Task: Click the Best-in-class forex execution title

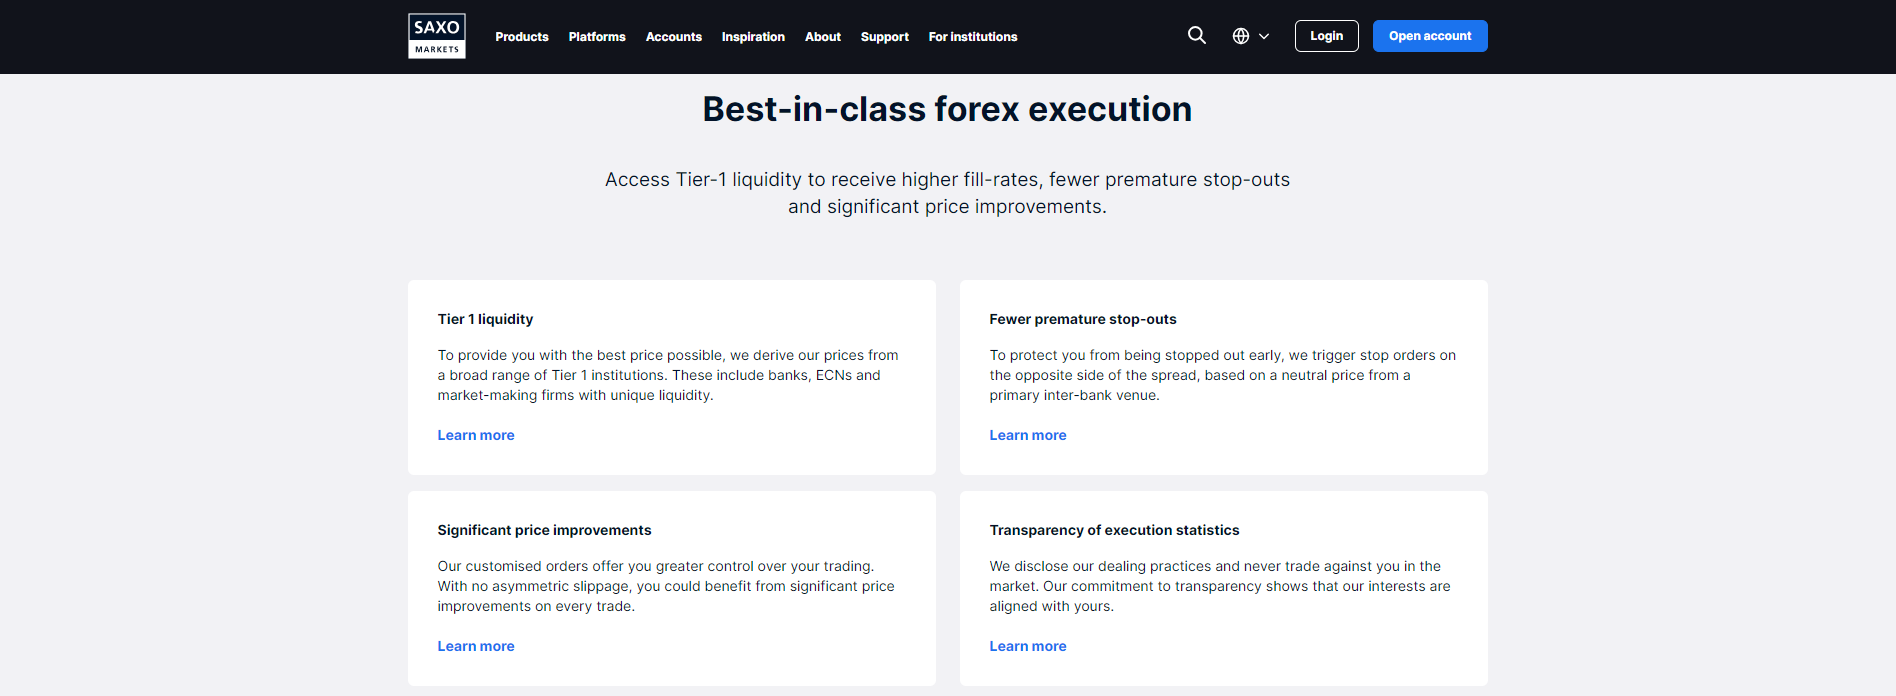Action: pyautogui.click(x=947, y=109)
